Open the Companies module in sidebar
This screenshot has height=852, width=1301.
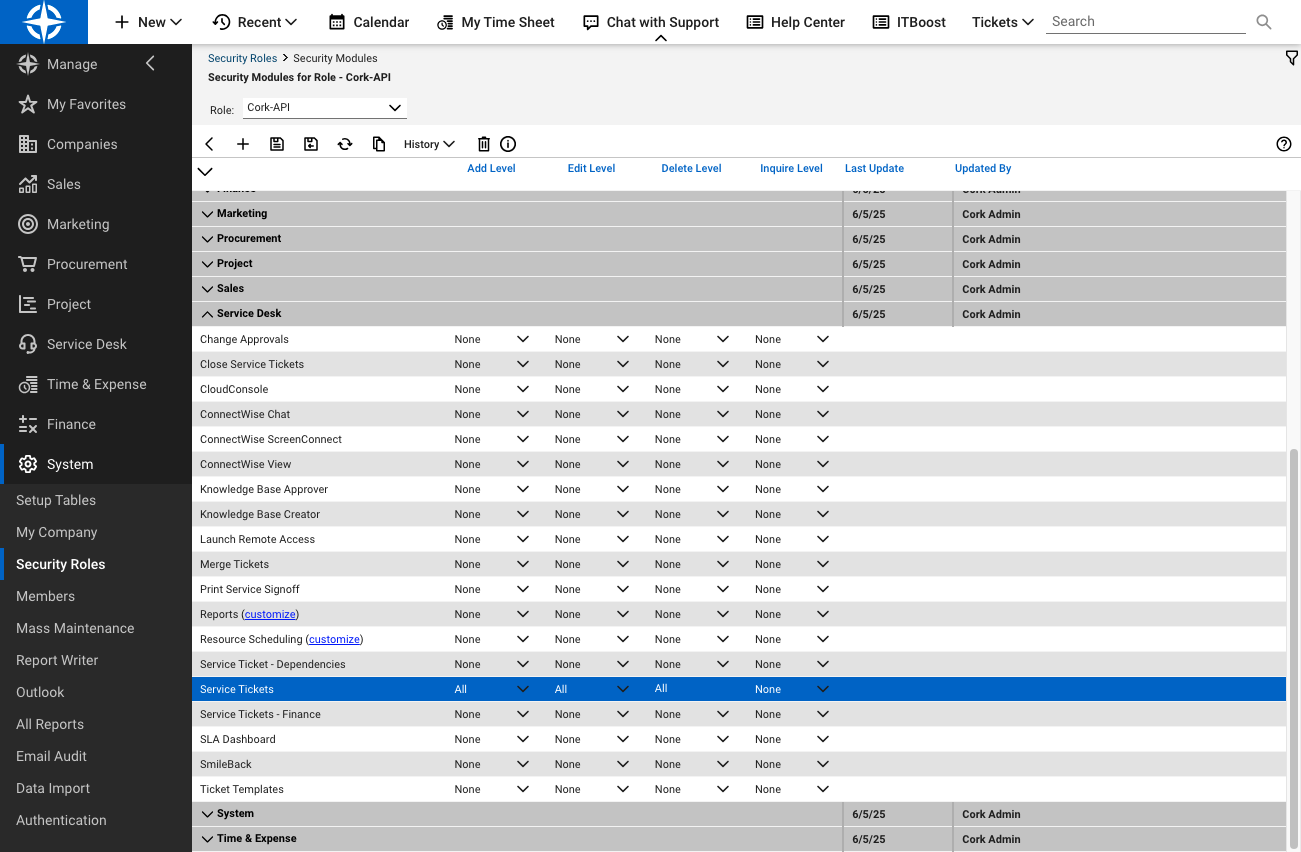tap(82, 144)
